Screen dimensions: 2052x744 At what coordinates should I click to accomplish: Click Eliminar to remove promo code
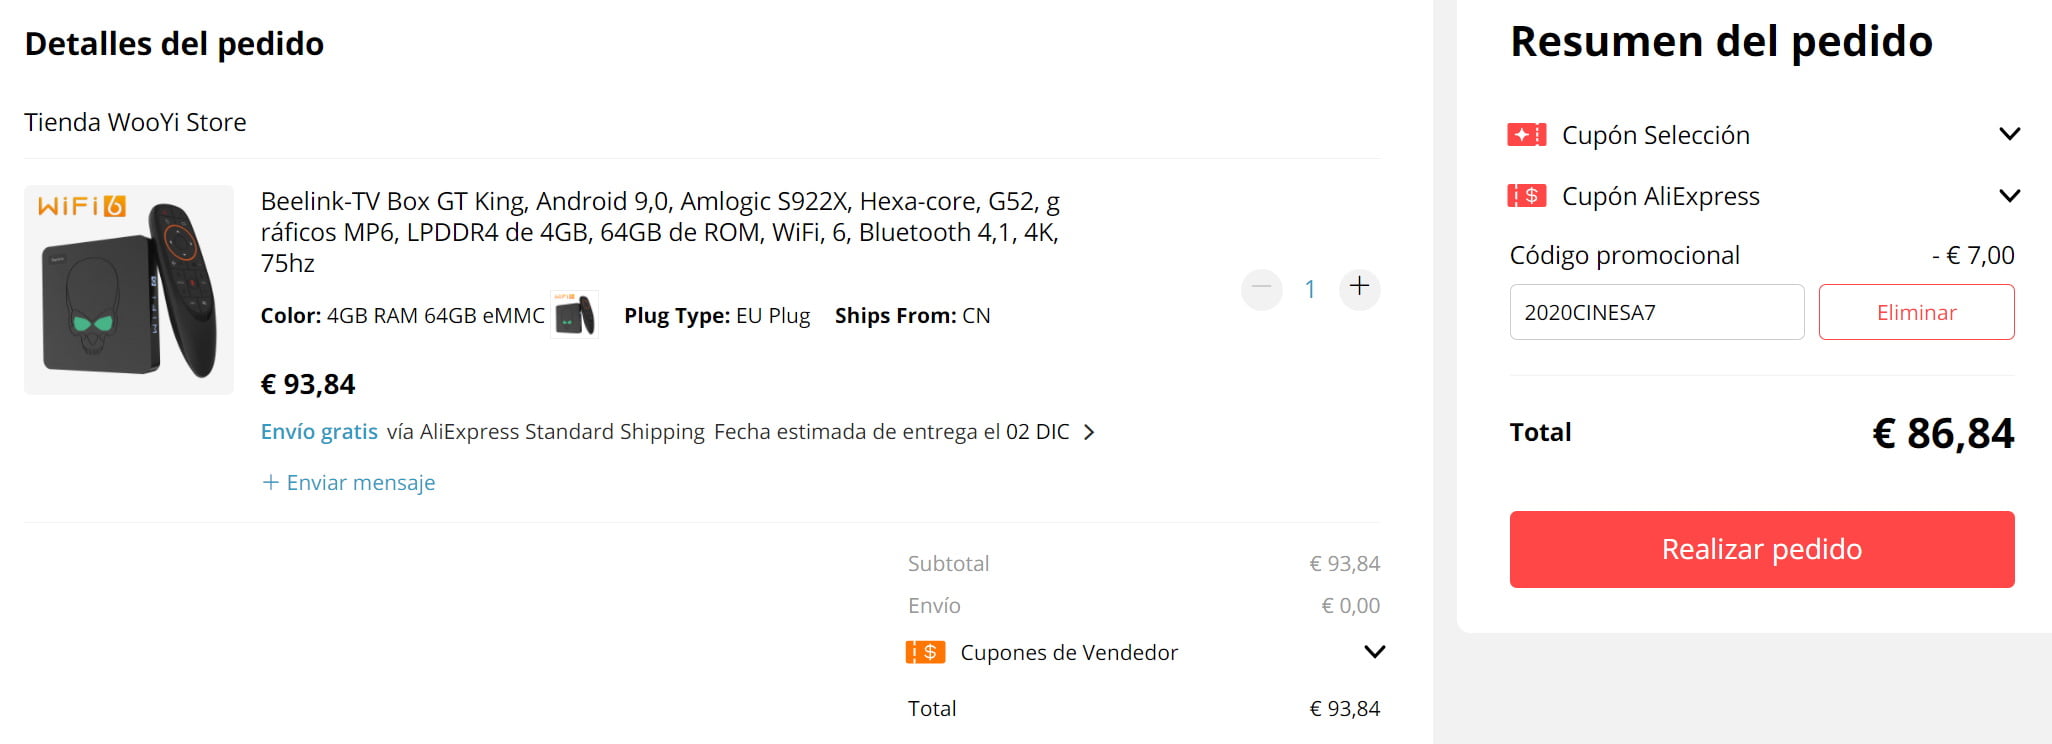click(x=1915, y=312)
